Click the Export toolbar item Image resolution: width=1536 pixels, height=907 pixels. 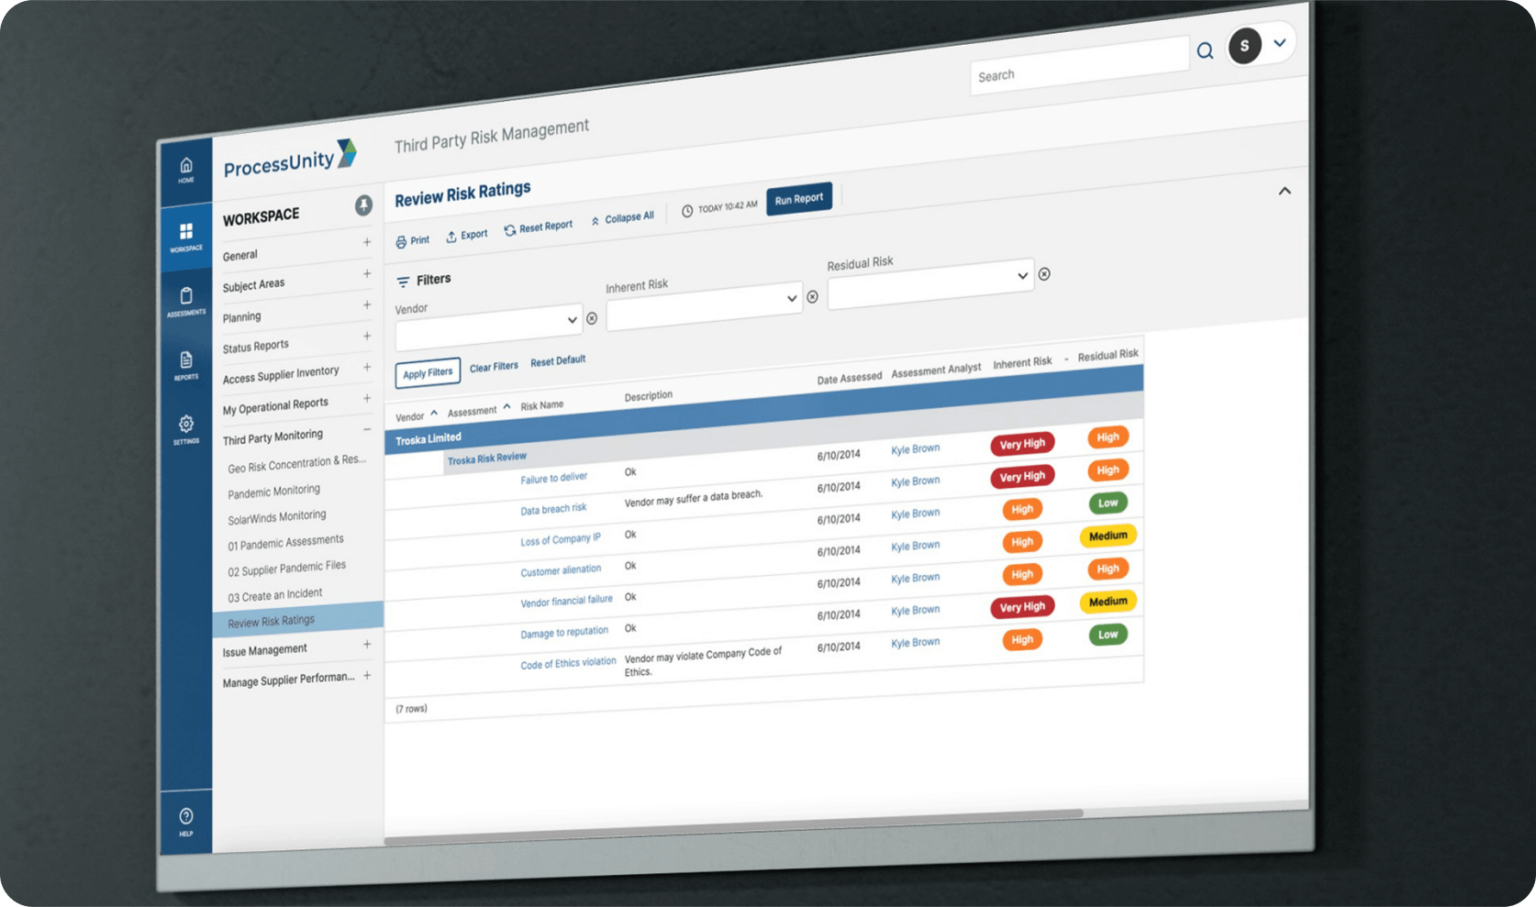(x=467, y=235)
